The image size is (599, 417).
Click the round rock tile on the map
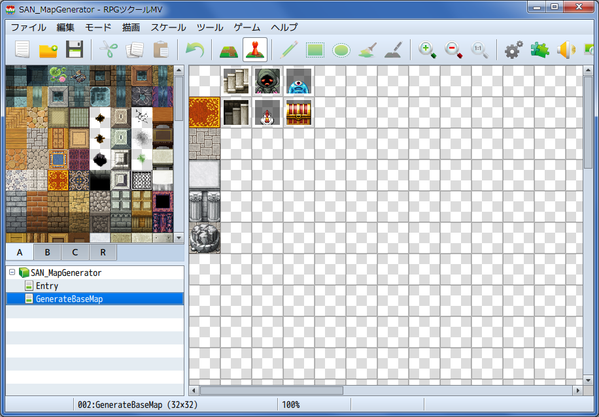205,238
